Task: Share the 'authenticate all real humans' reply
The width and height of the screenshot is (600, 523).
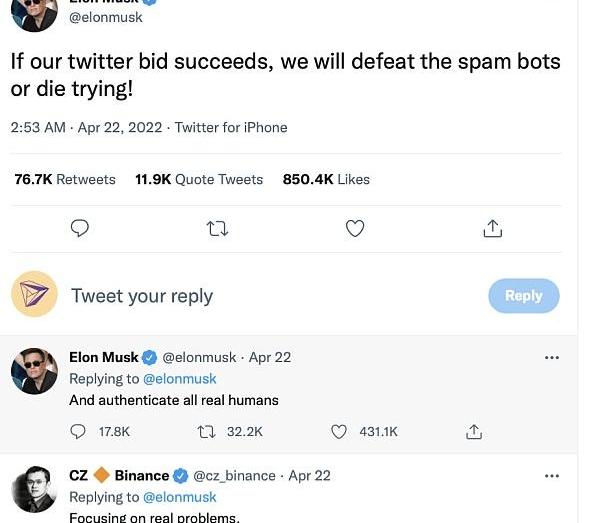Action: click(x=474, y=432)
